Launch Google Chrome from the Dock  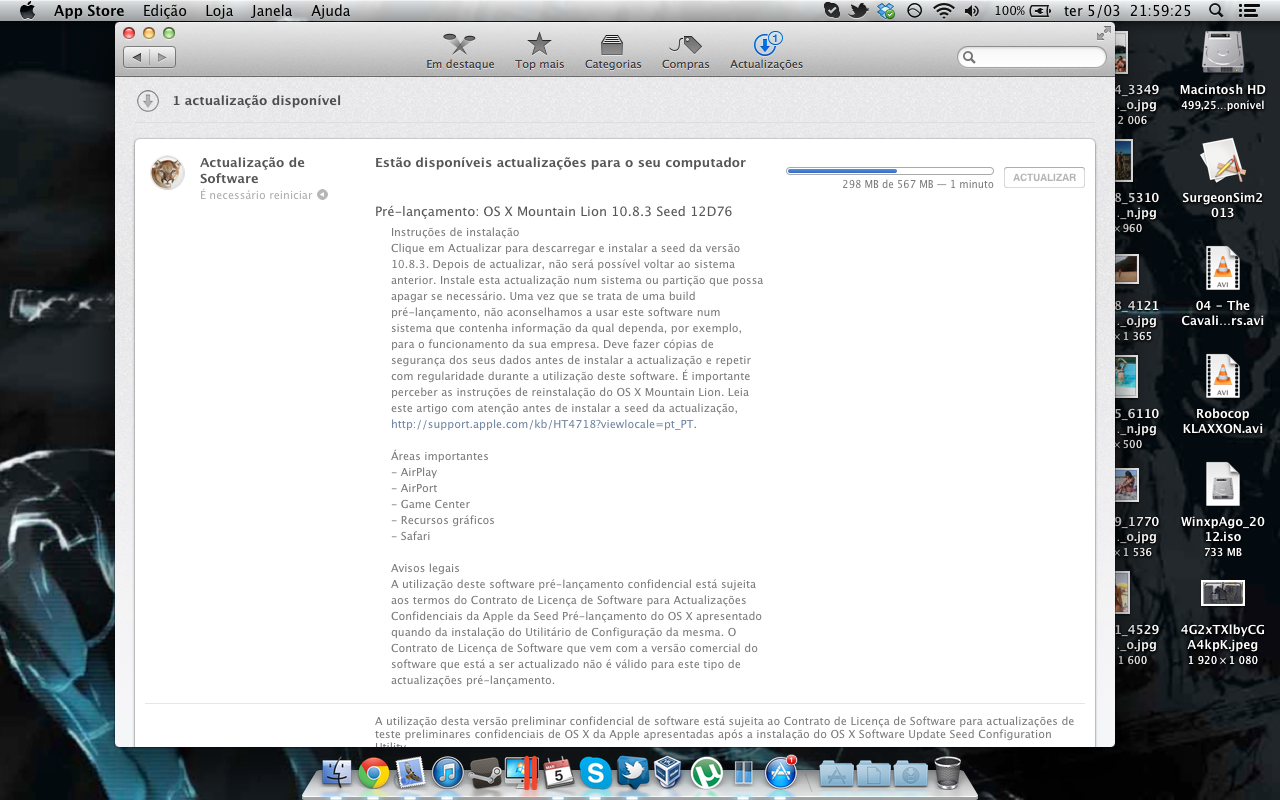tap(374, 773)
